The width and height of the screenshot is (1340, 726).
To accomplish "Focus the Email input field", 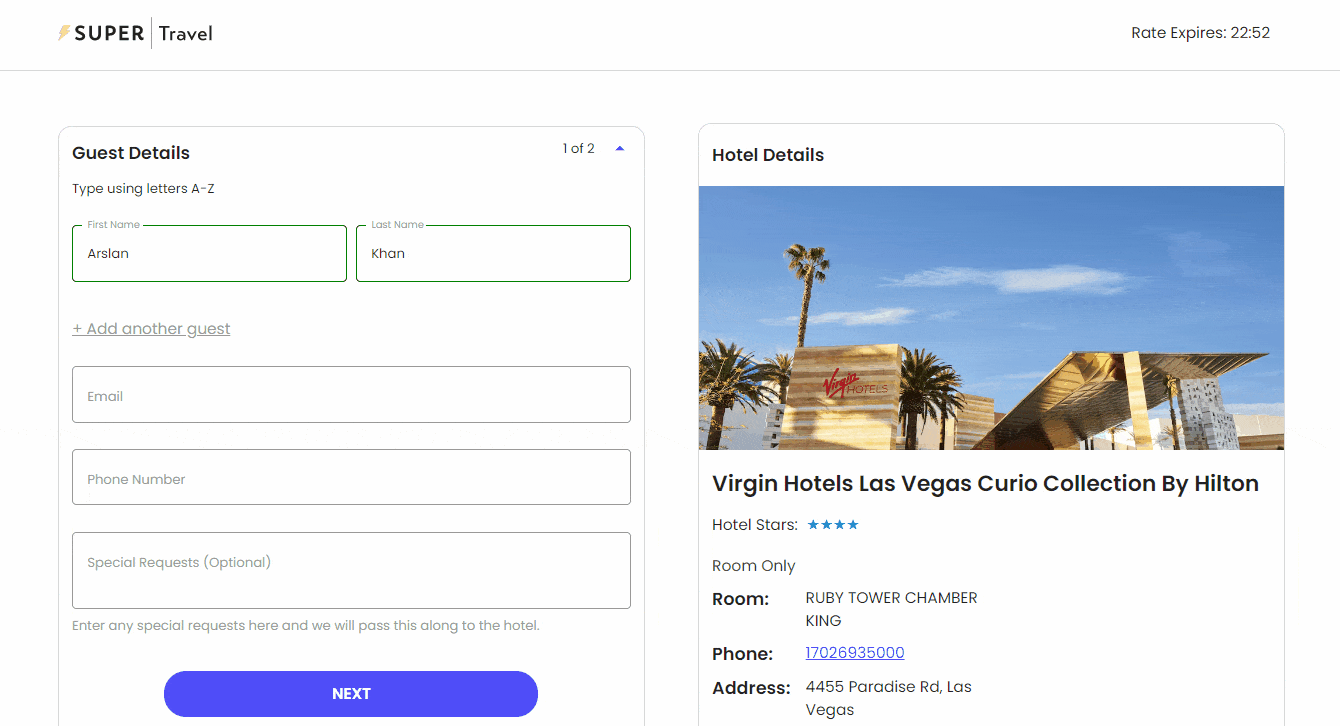I will tap(351, 395).
